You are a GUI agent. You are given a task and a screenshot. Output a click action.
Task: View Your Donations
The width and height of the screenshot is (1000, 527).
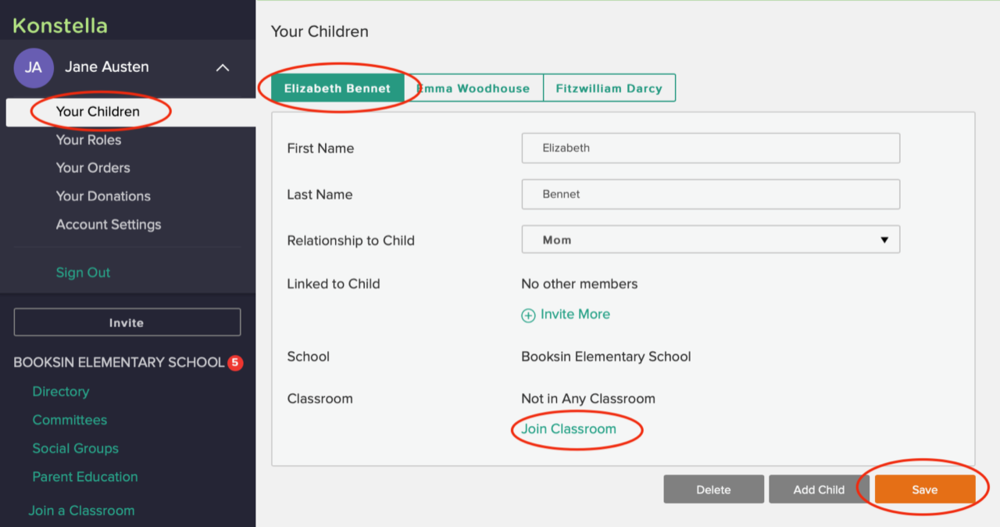[x=103, y=196]
